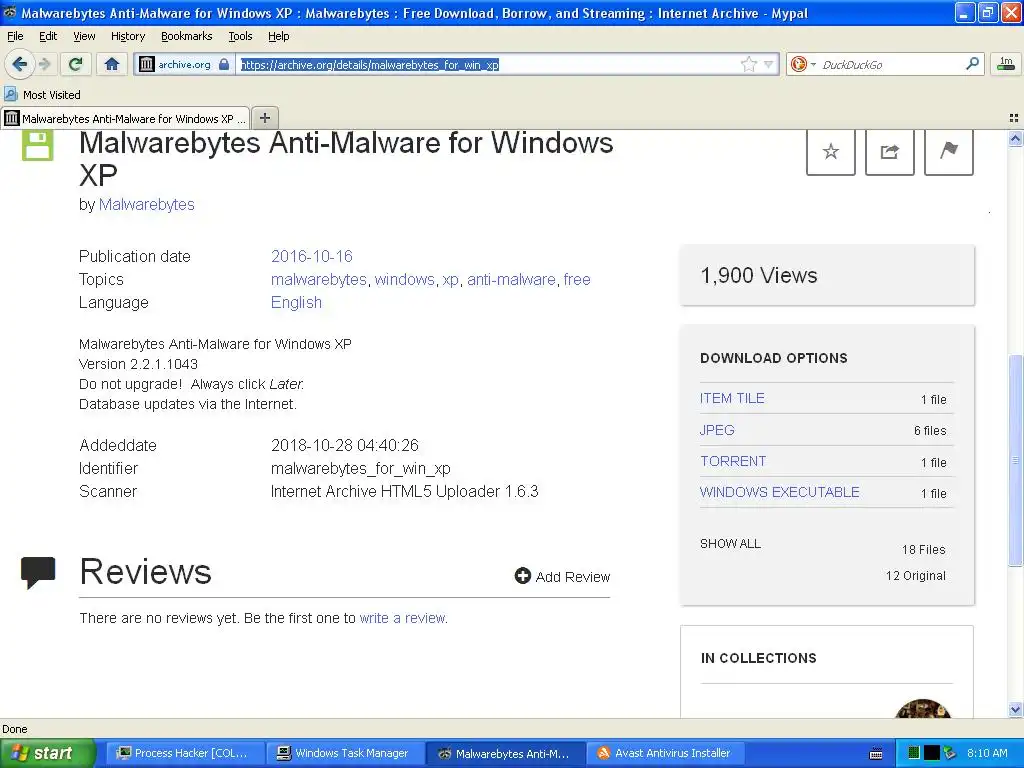Screen dimensions: 1024x768
Task: Open the Help menu
Action: (x=278, y=37)
